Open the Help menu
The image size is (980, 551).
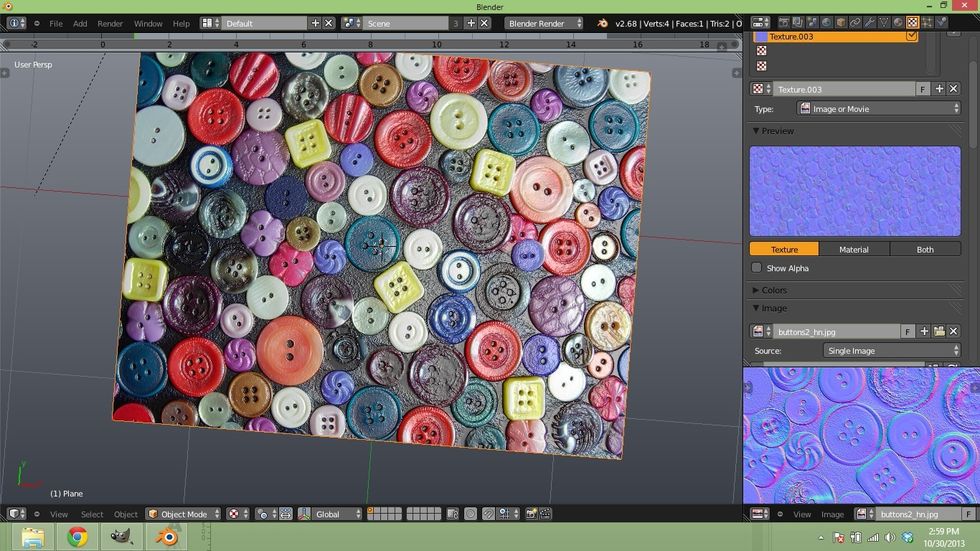coord(181,24)
